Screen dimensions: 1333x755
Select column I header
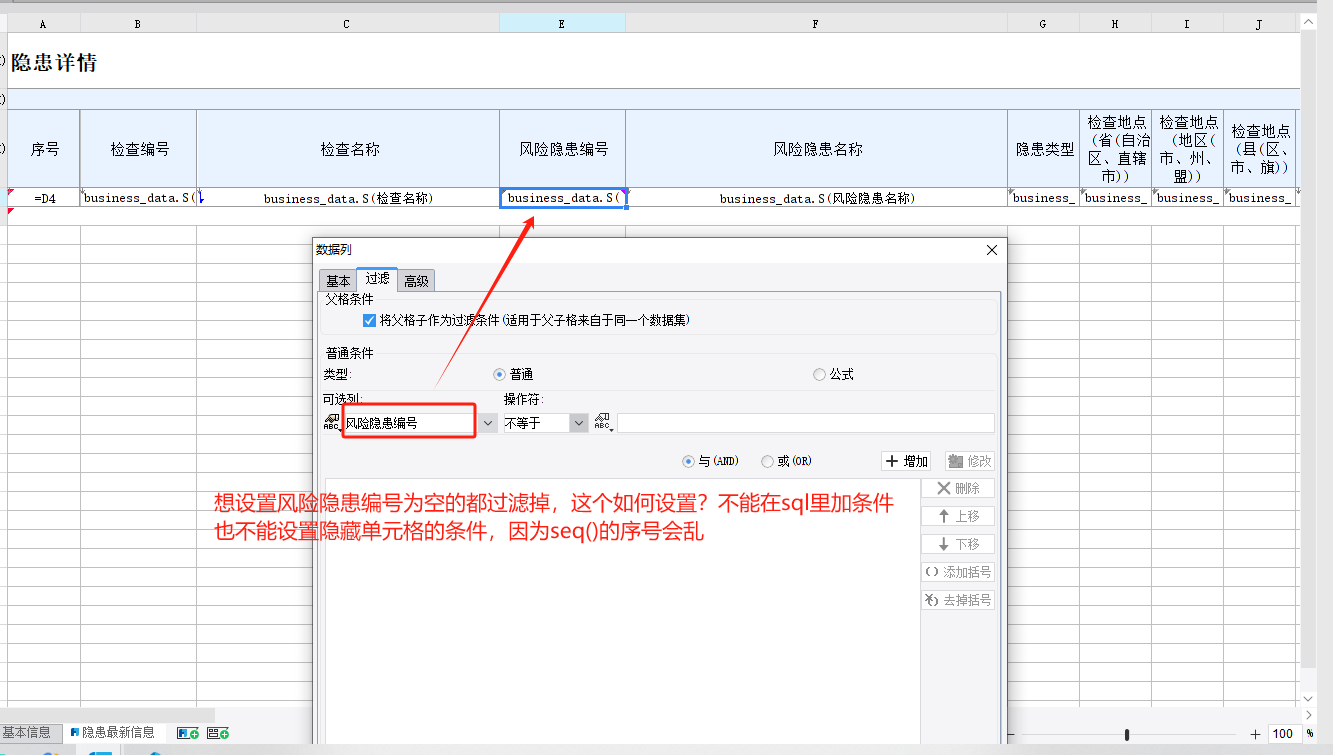(x=1187, y=23)
